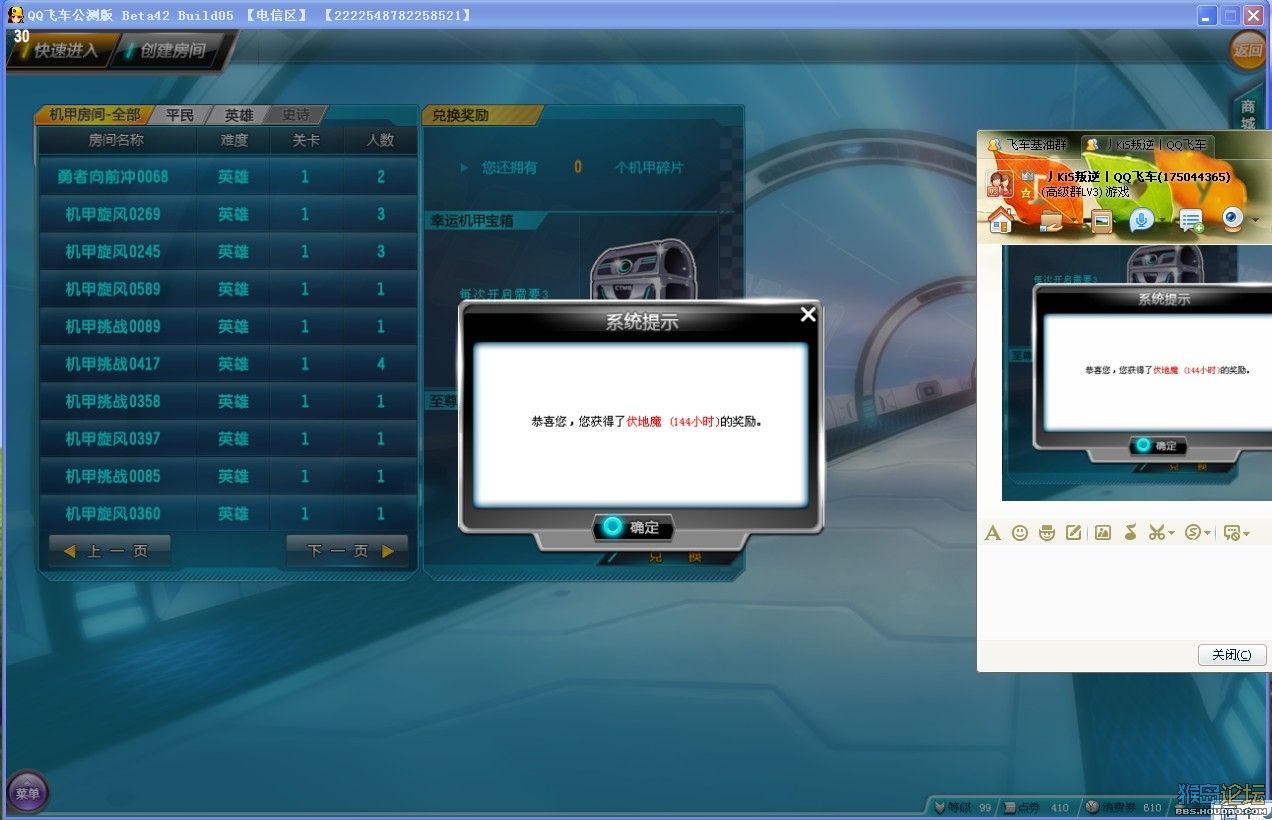
Task: Switch to the 史诗 difficulty tab
Action: [x=296, y=115]
